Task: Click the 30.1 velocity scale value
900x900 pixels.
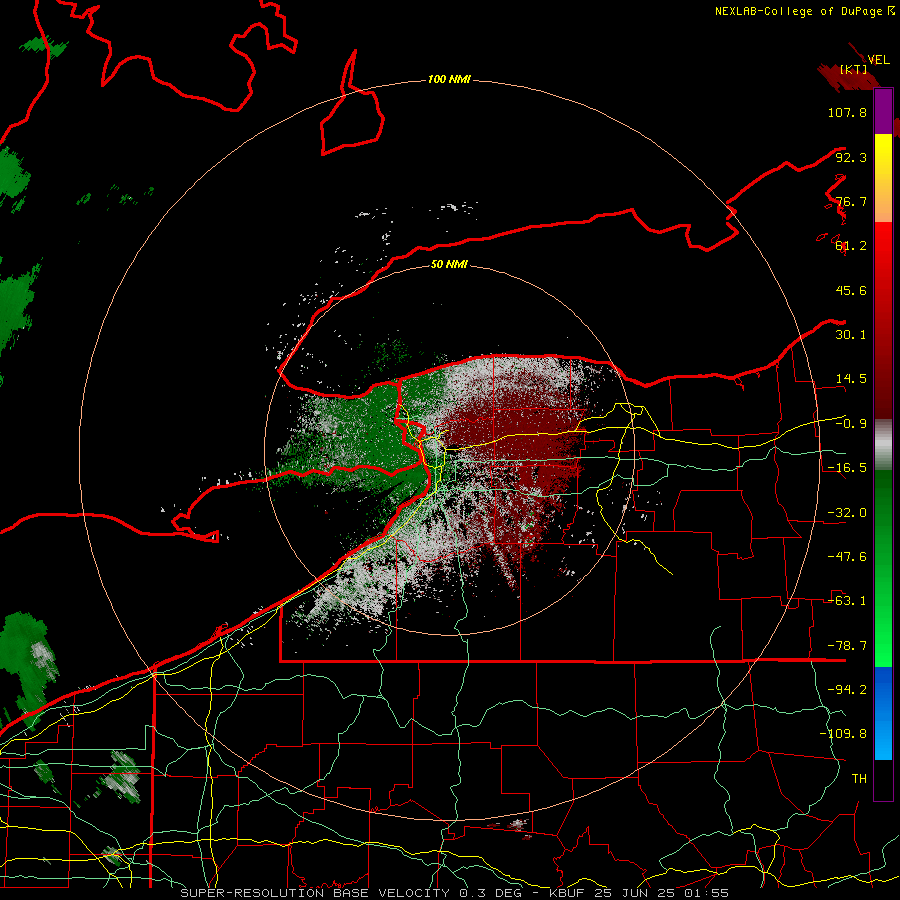Action: pyautogui.click(x=851, y=335)
